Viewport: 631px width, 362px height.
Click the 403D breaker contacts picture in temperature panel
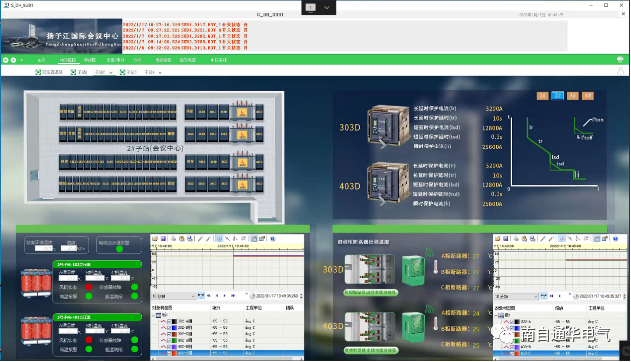370,327
